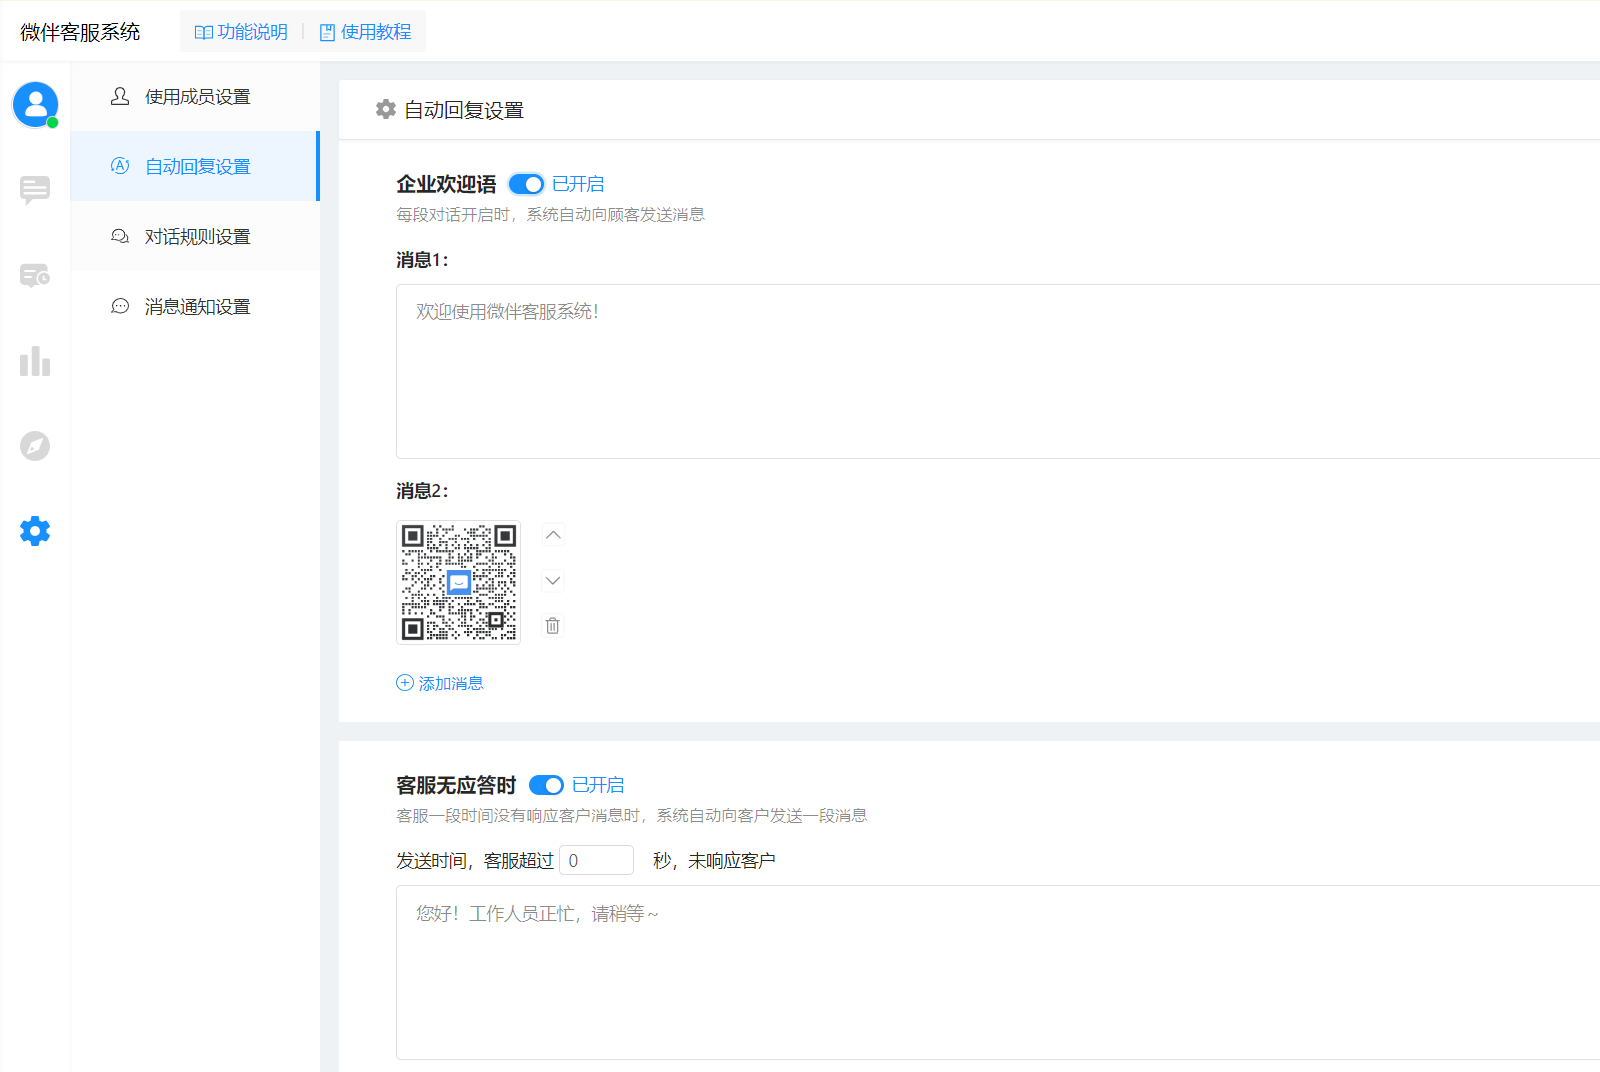Click the user avatar icon in sidebar
The height and width of the screenshot is (1072, 1600).
click(35, 105)
